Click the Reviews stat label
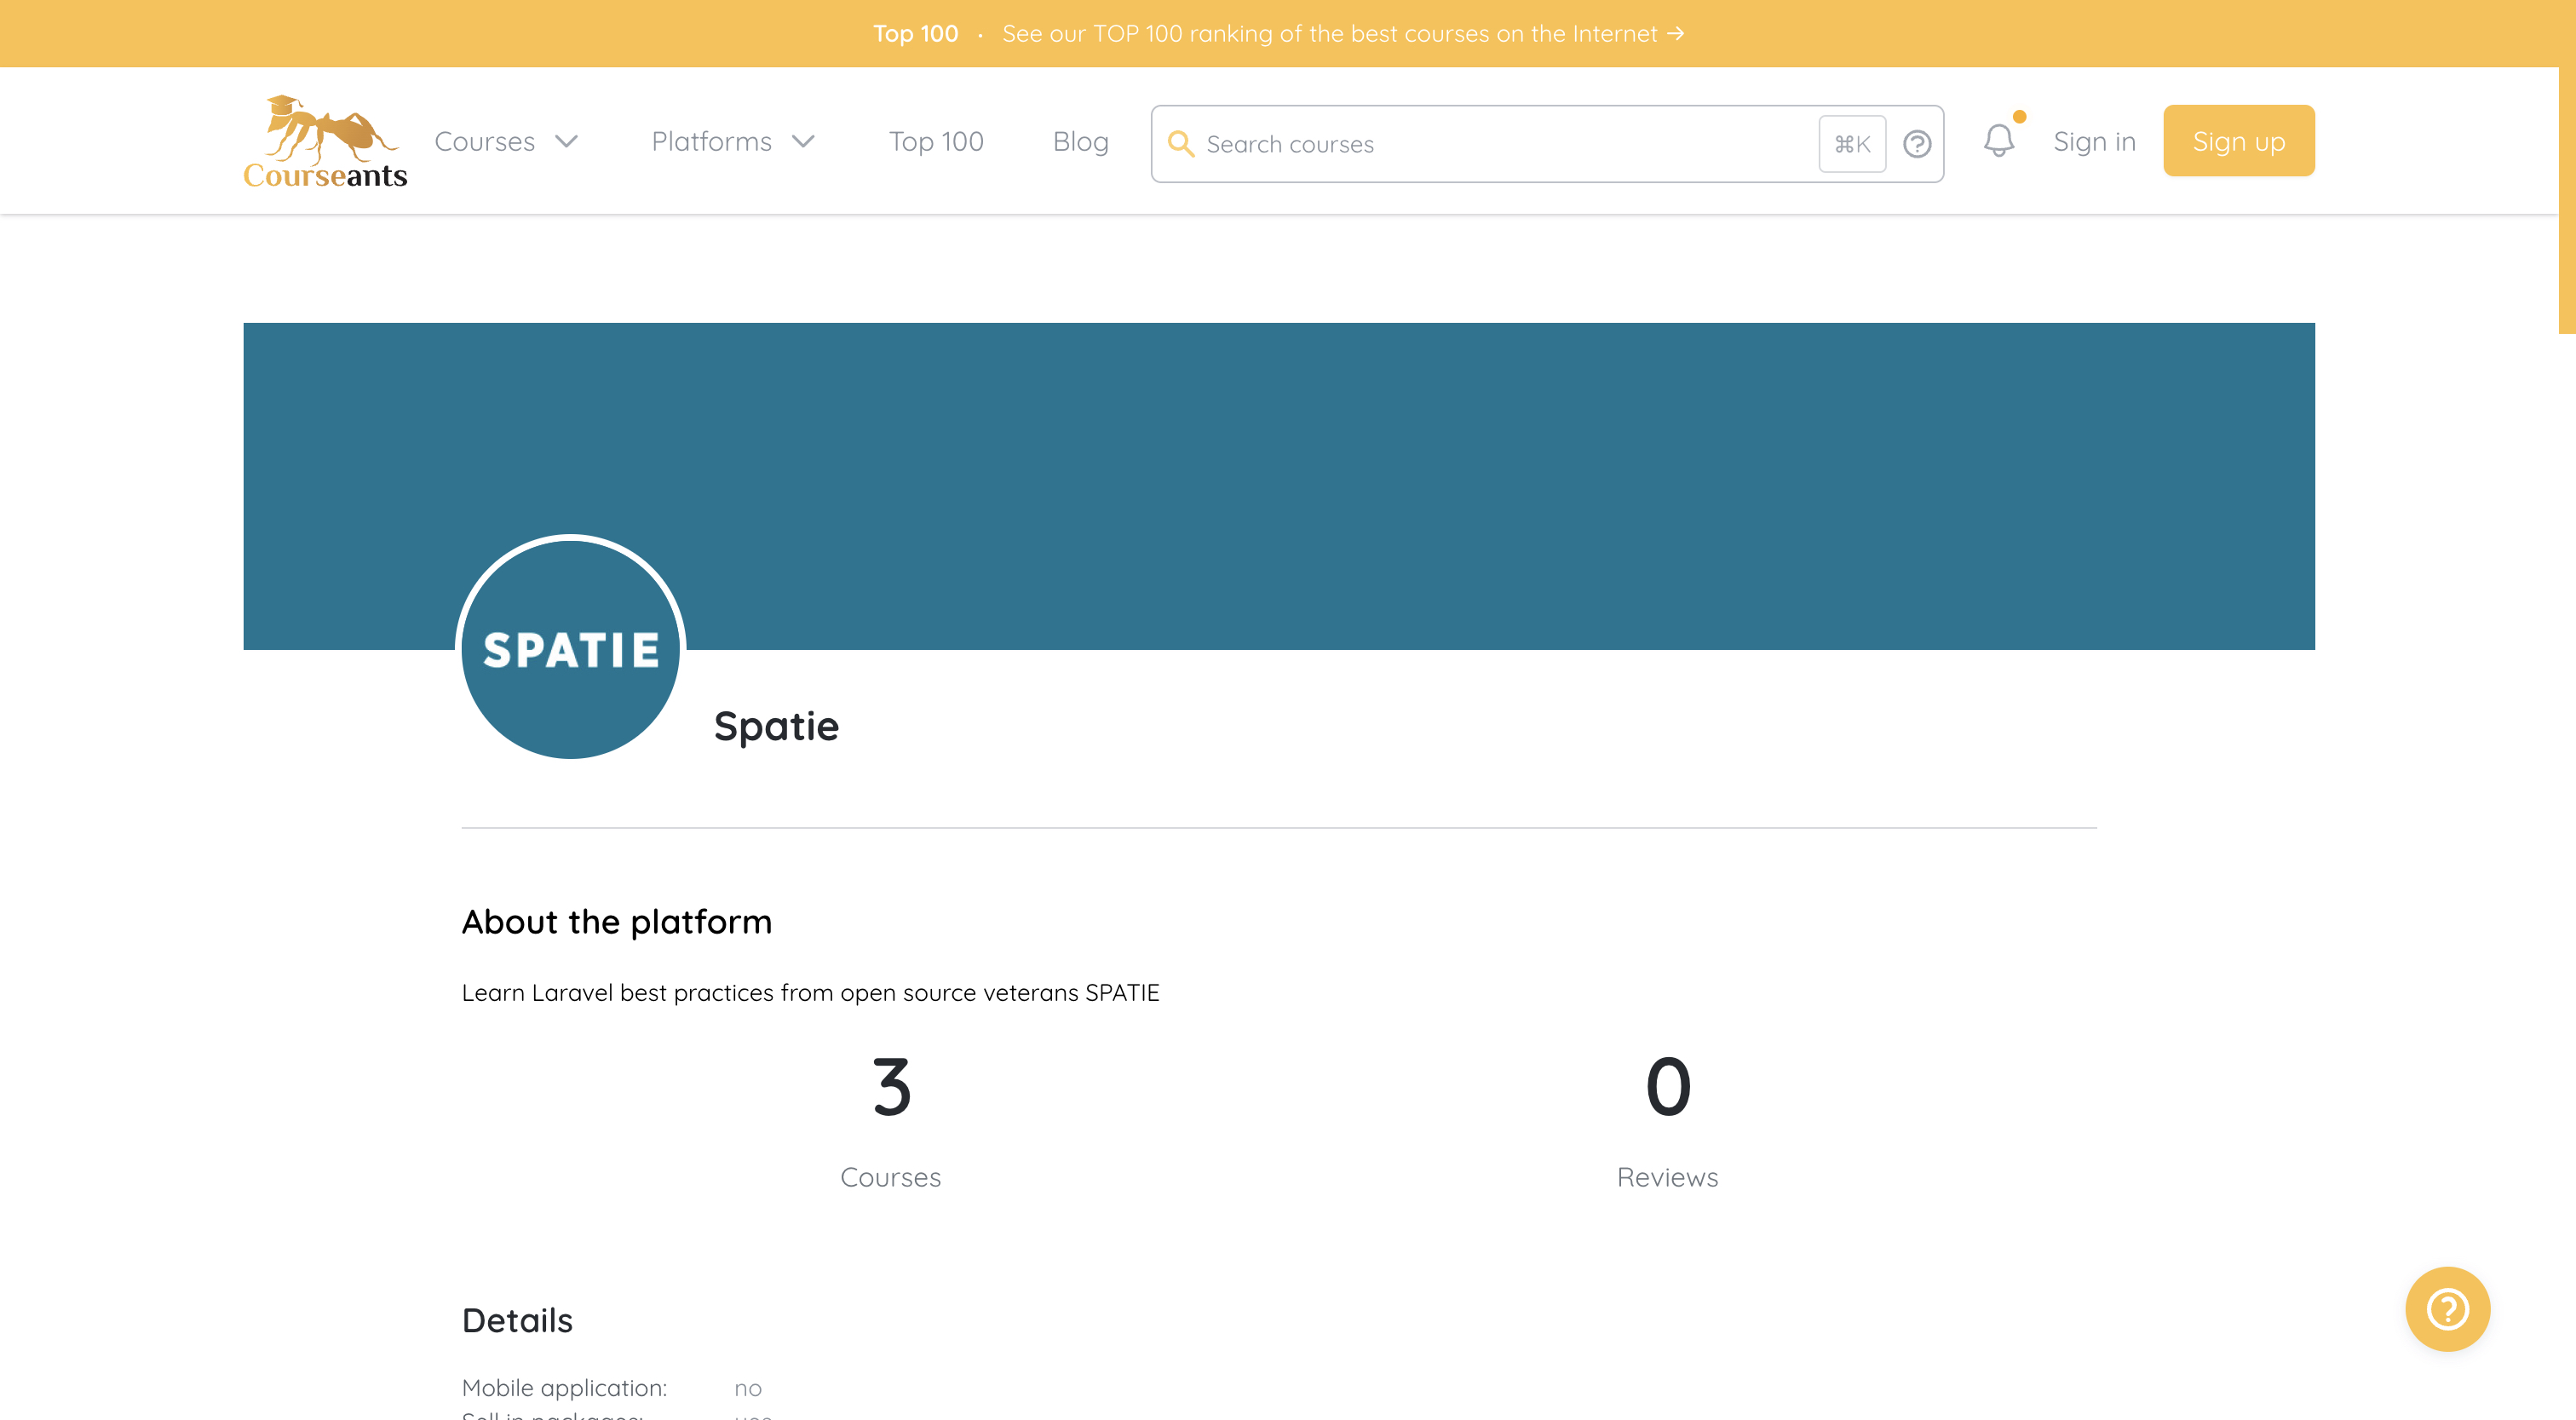 [1668, 1178]
